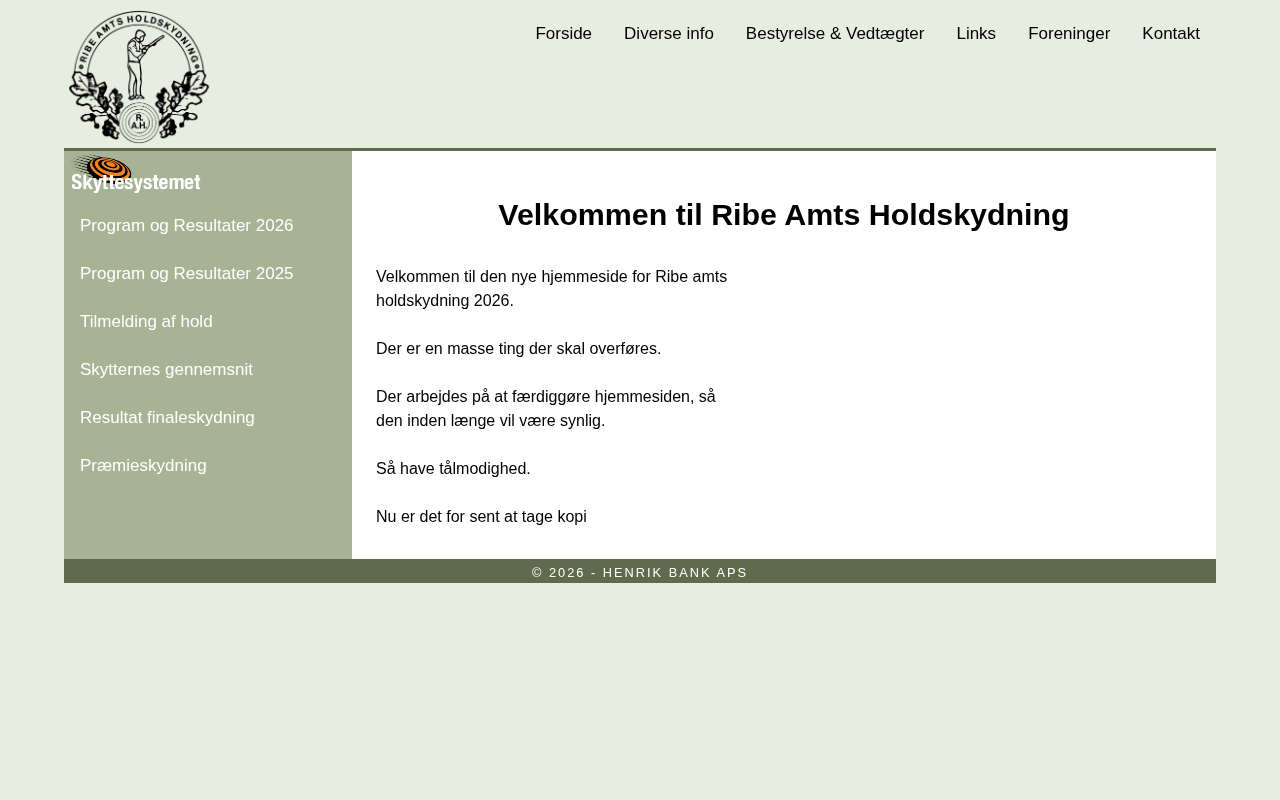Open the Links menu item
1280x800 pixels.
pyautogui.click(x=976, y=34)
